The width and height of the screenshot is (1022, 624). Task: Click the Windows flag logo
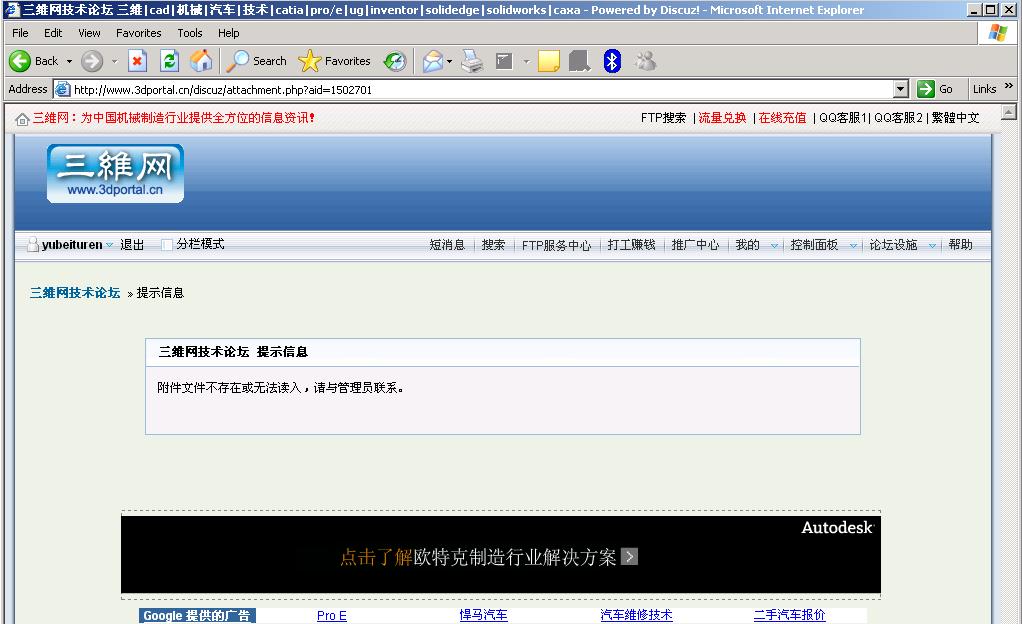click(997, 33)
